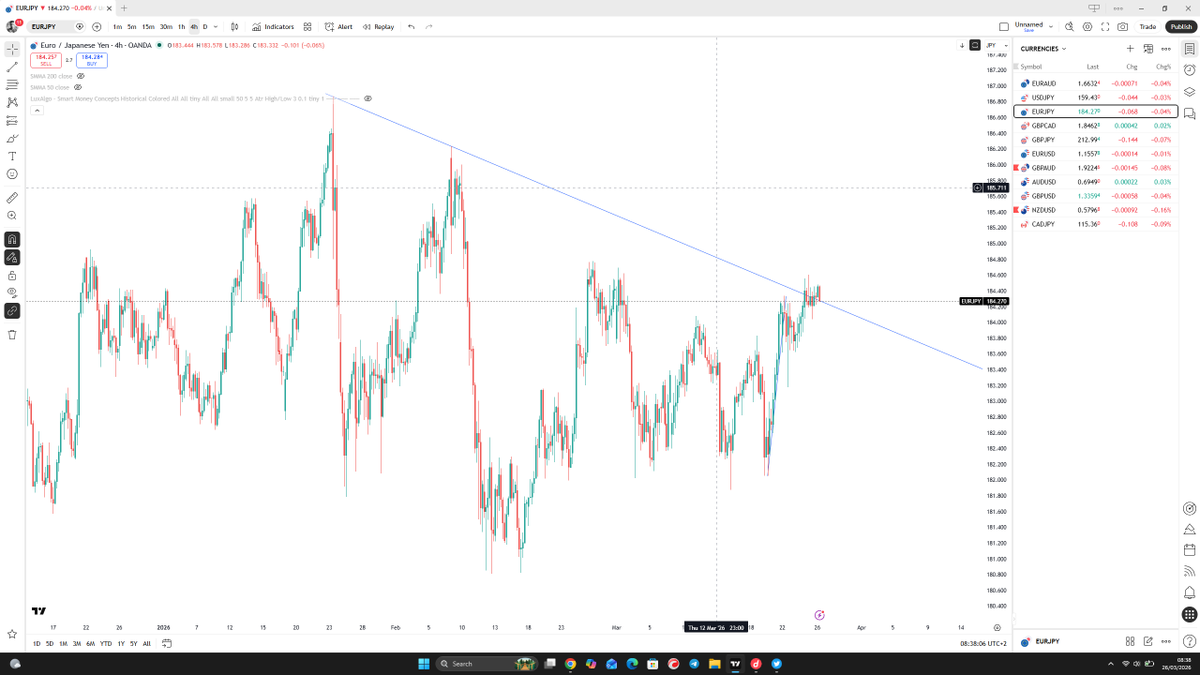Viewport: 1200px width, 675px height.
Task: Toggle visibility of SMMA 200 indicator
Action: (x=81, y=76)
